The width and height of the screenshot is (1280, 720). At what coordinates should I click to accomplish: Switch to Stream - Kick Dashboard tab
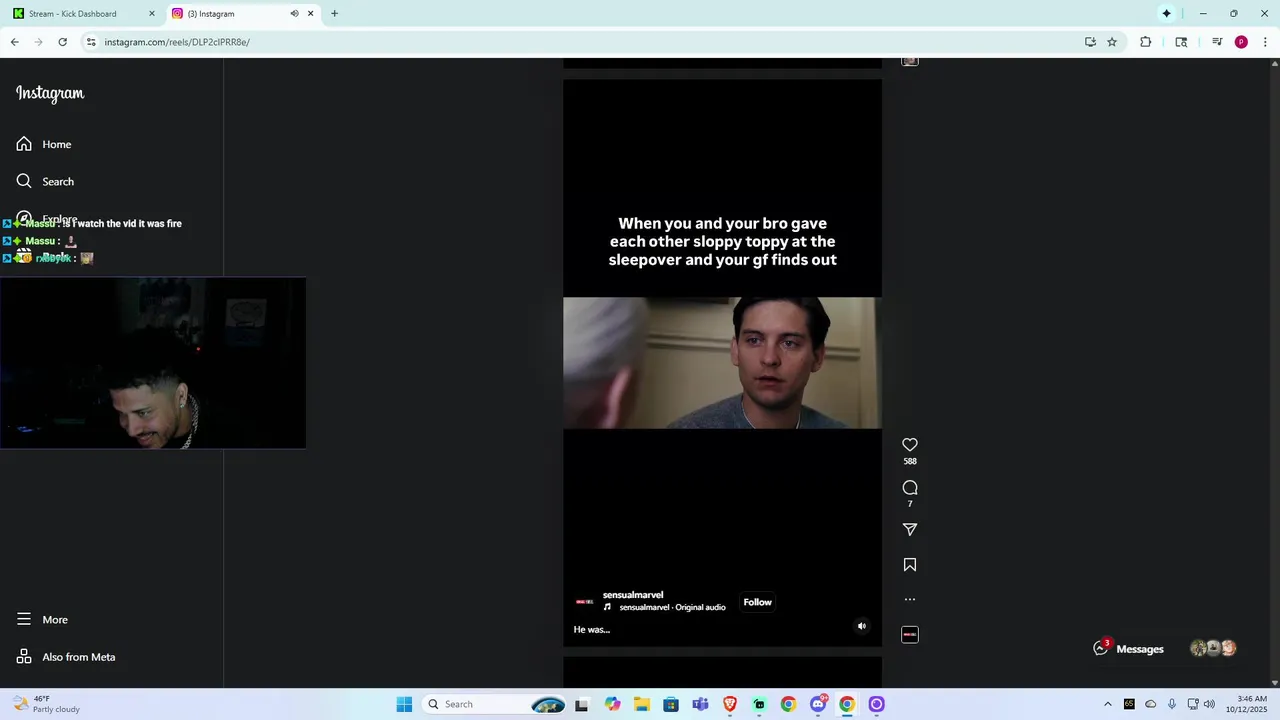[83, 14]
